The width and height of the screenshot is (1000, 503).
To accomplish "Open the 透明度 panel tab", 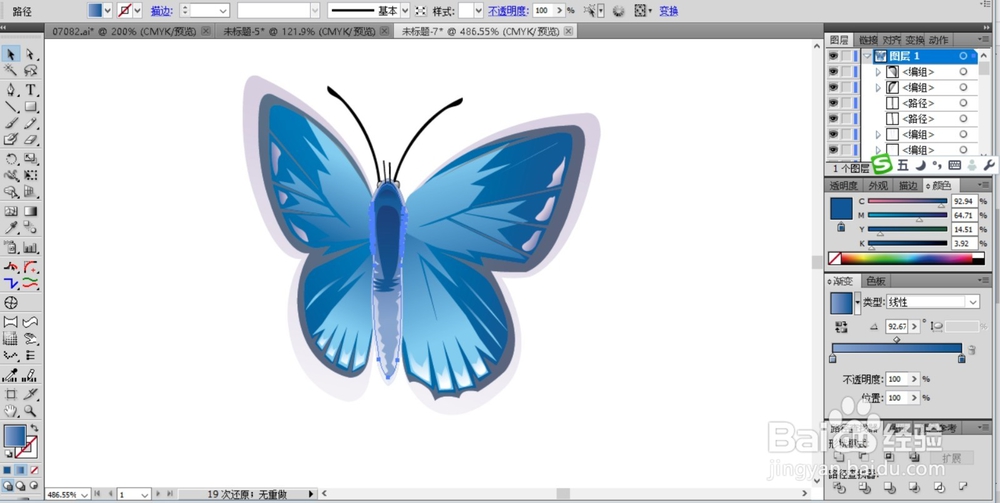I will tap(844, 186).
